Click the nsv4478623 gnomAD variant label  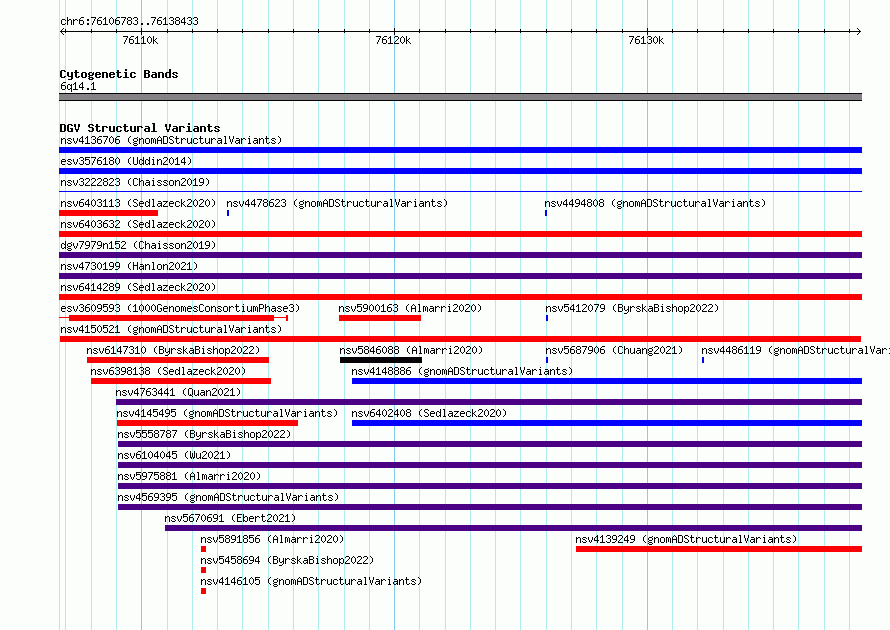click(x=337, y=203)
